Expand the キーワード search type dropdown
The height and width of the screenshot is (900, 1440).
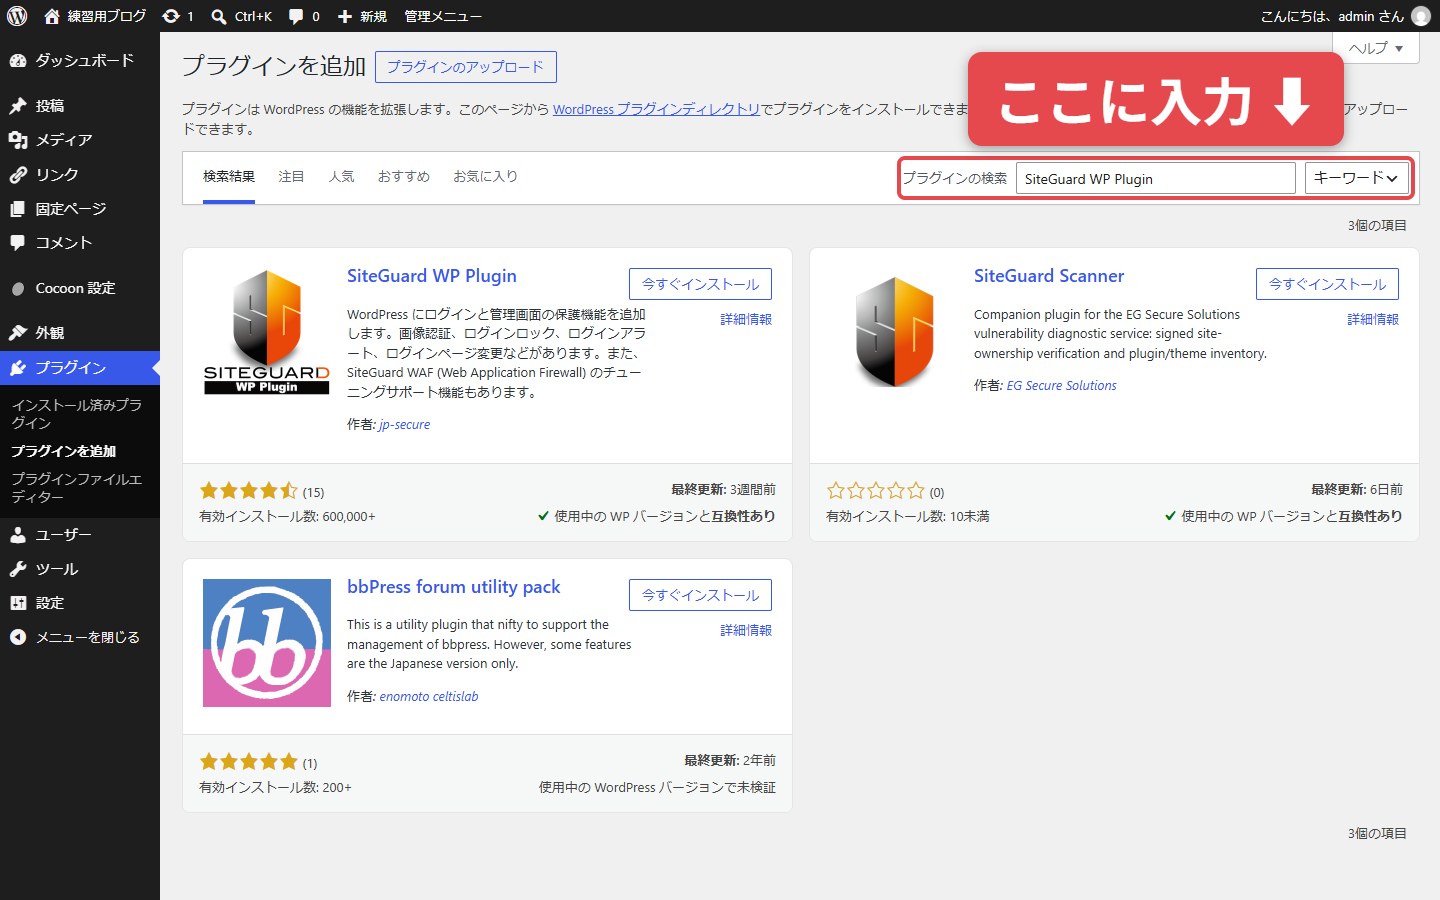1357,178
